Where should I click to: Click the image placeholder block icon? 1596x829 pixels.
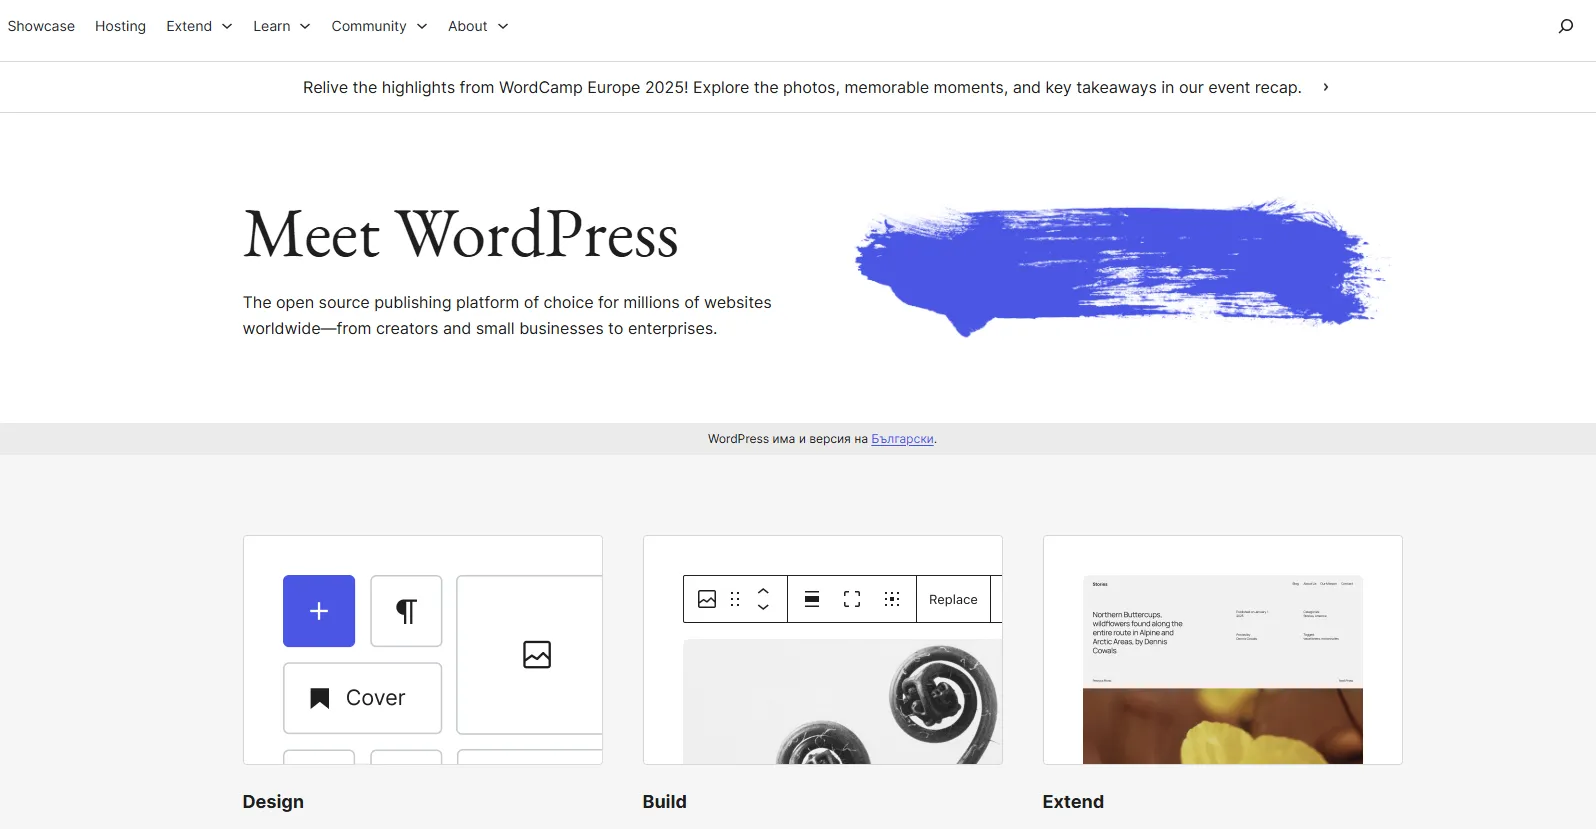pos(537,655)
